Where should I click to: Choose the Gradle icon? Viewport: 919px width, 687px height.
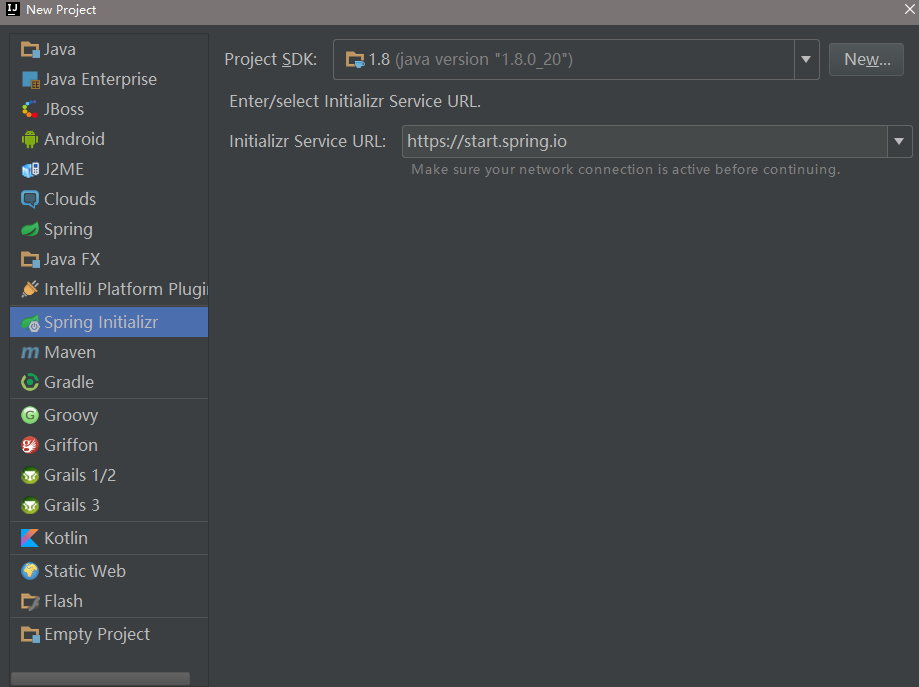pyautogui.click(x=30, y=382)
